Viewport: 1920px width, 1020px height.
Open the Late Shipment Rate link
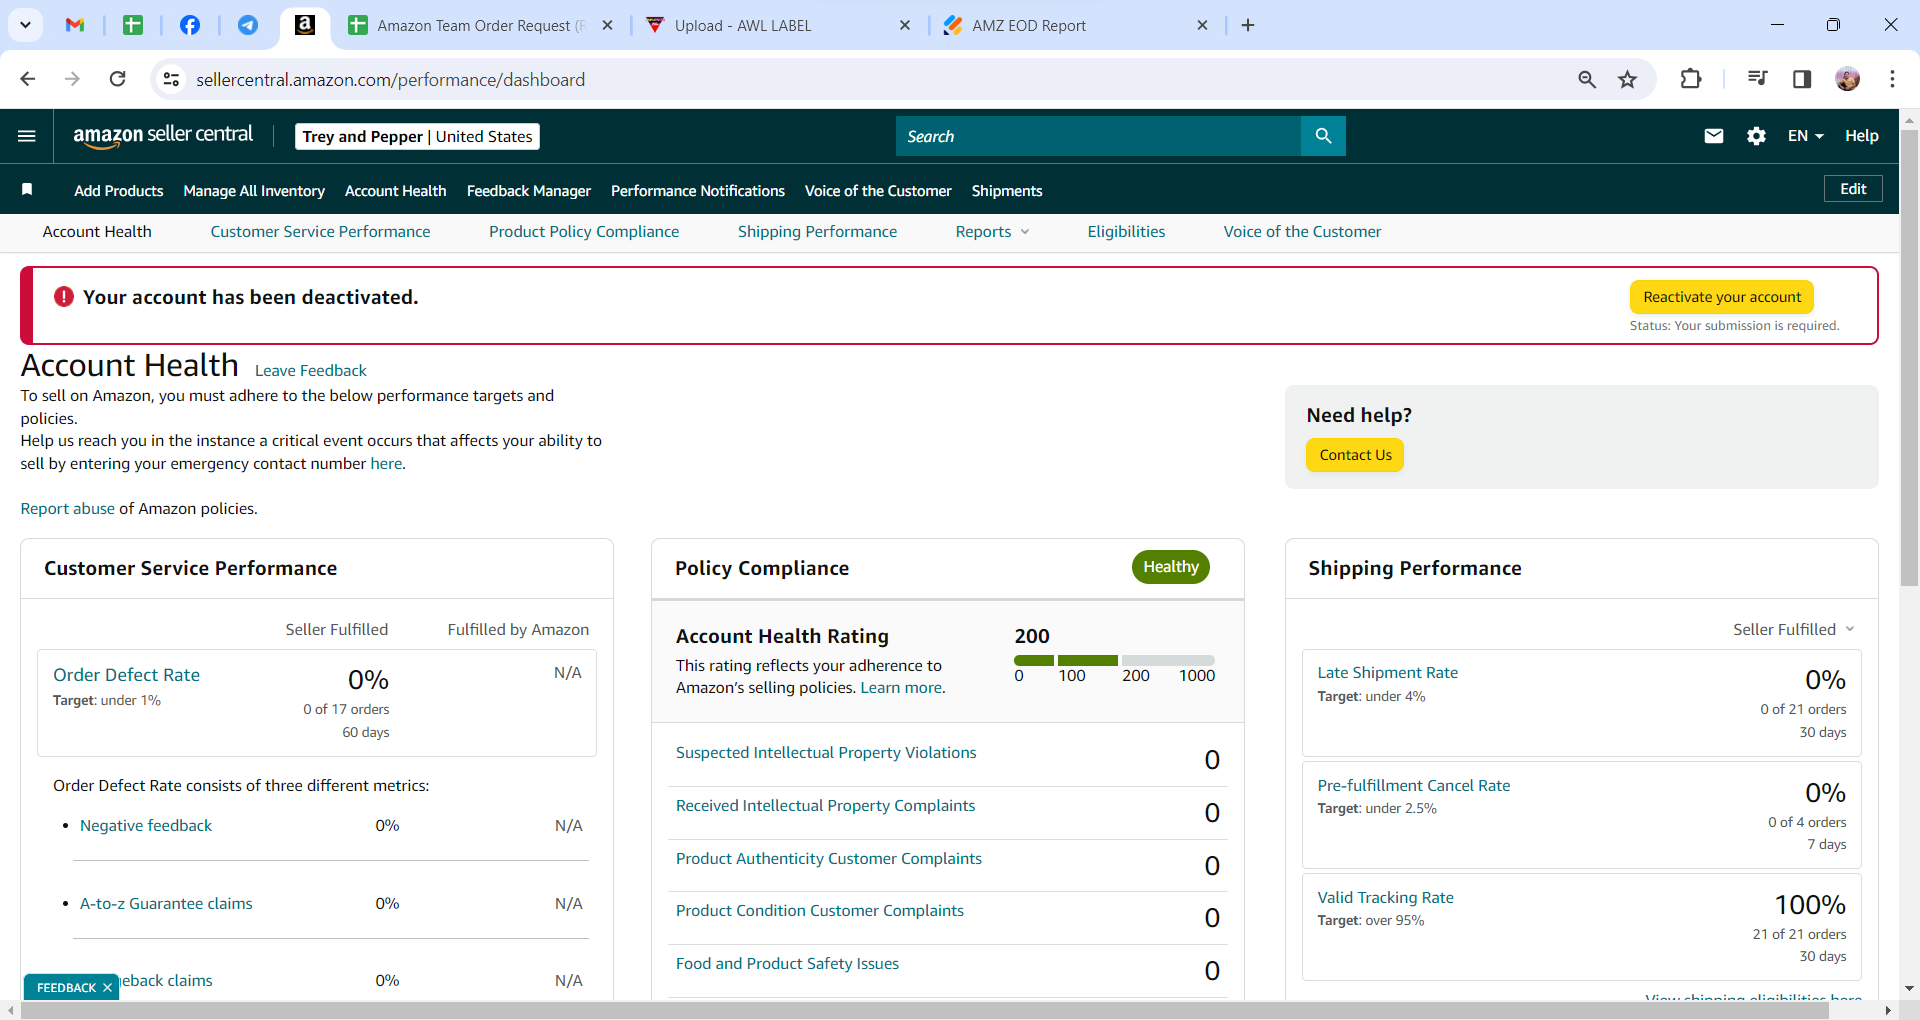(x=1388, y=673)
